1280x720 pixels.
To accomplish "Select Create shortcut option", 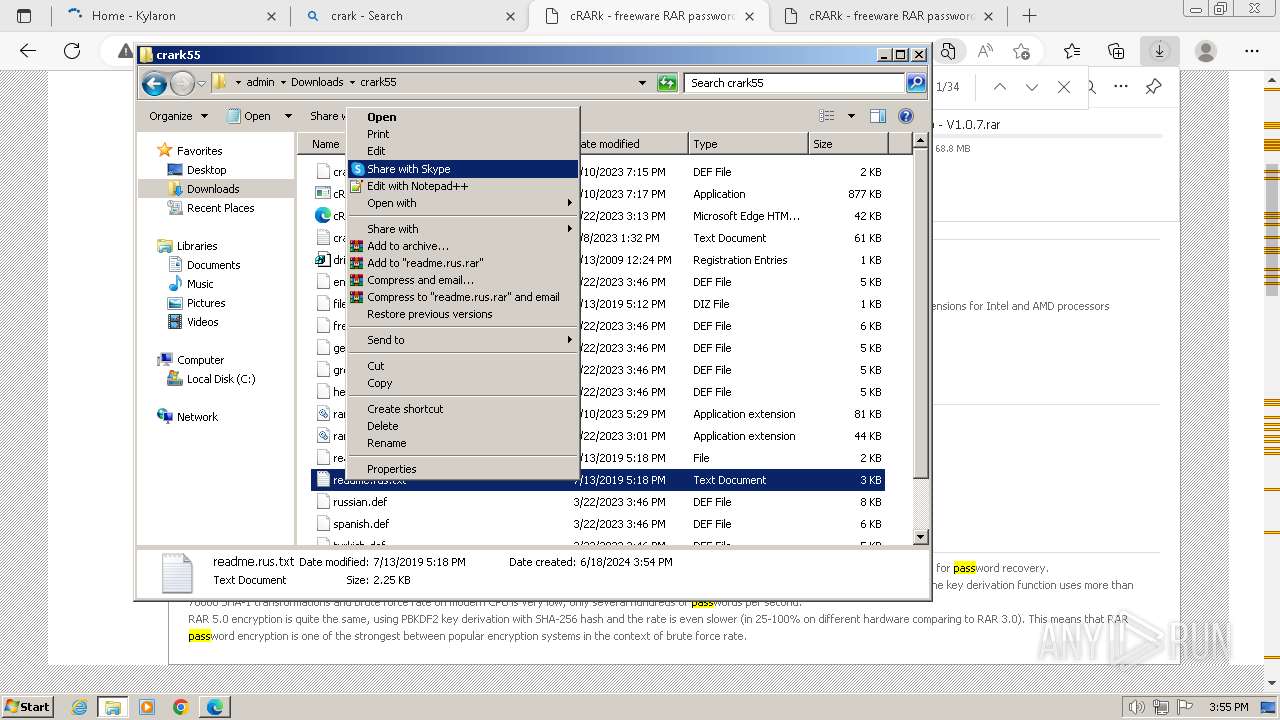I will (462, 409).
